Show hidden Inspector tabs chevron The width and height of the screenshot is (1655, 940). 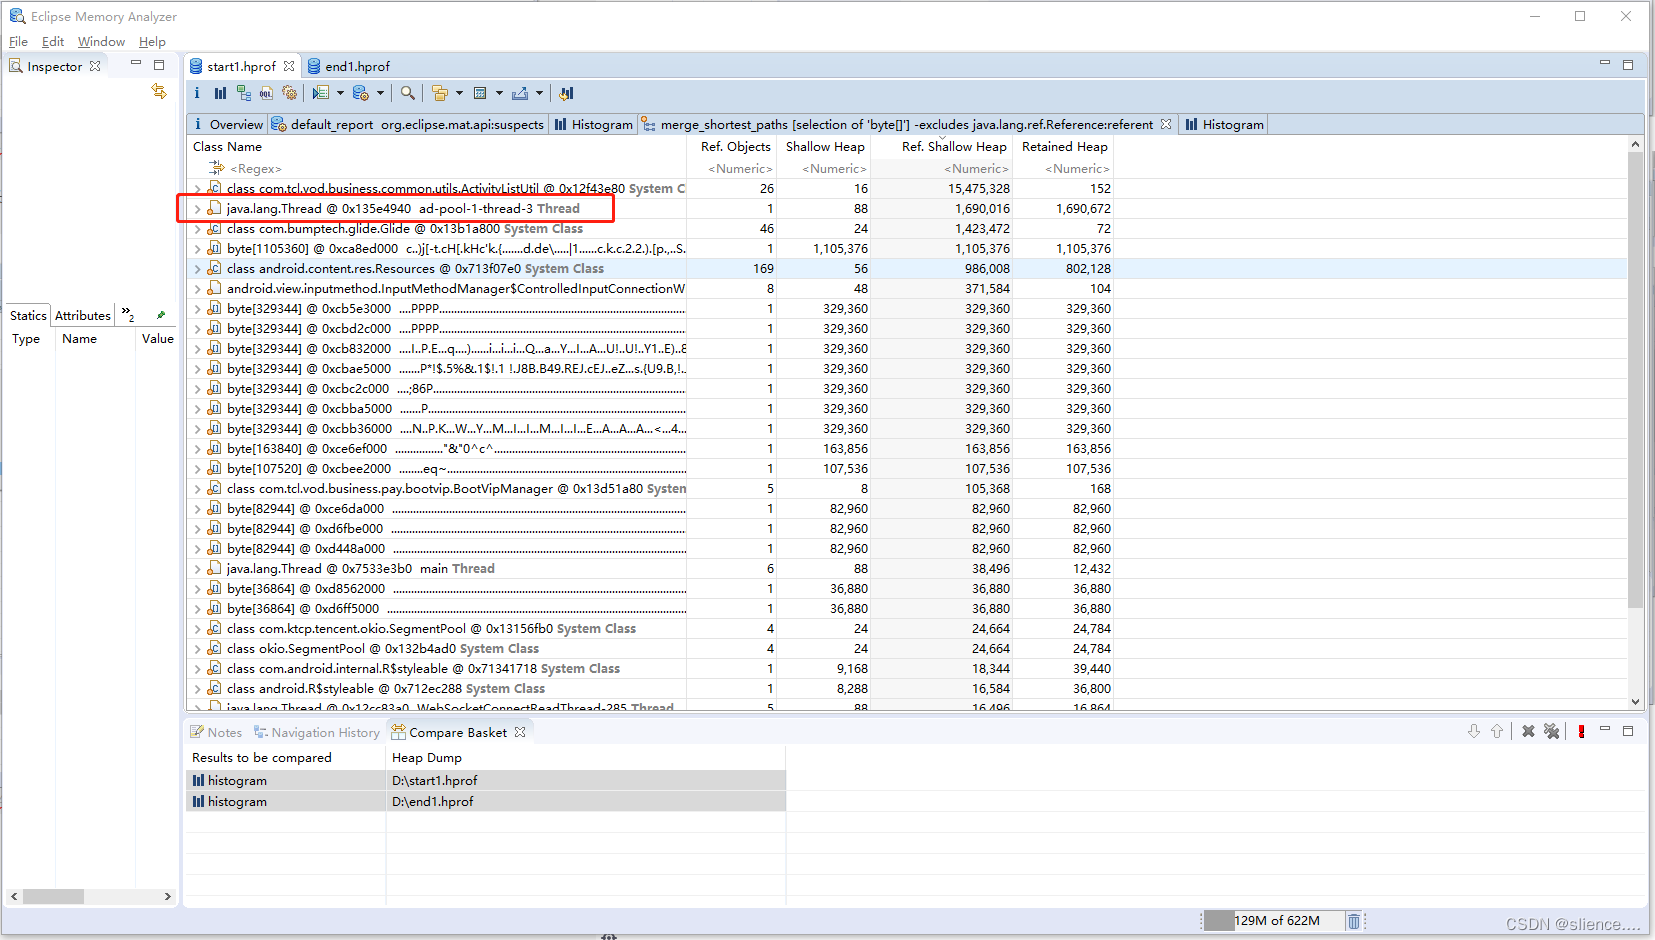click(x=128, y=315)
